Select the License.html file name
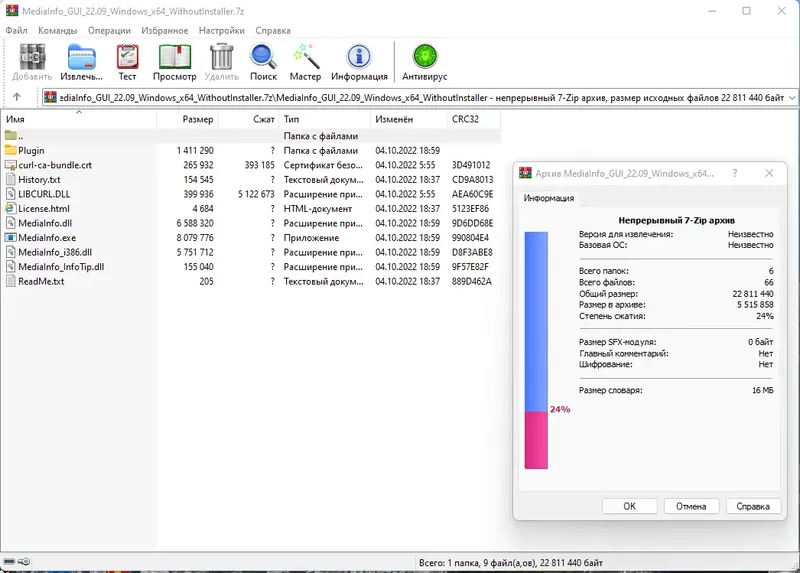The width and height of the screenshot is (800, 573). (x=44, y=209)
